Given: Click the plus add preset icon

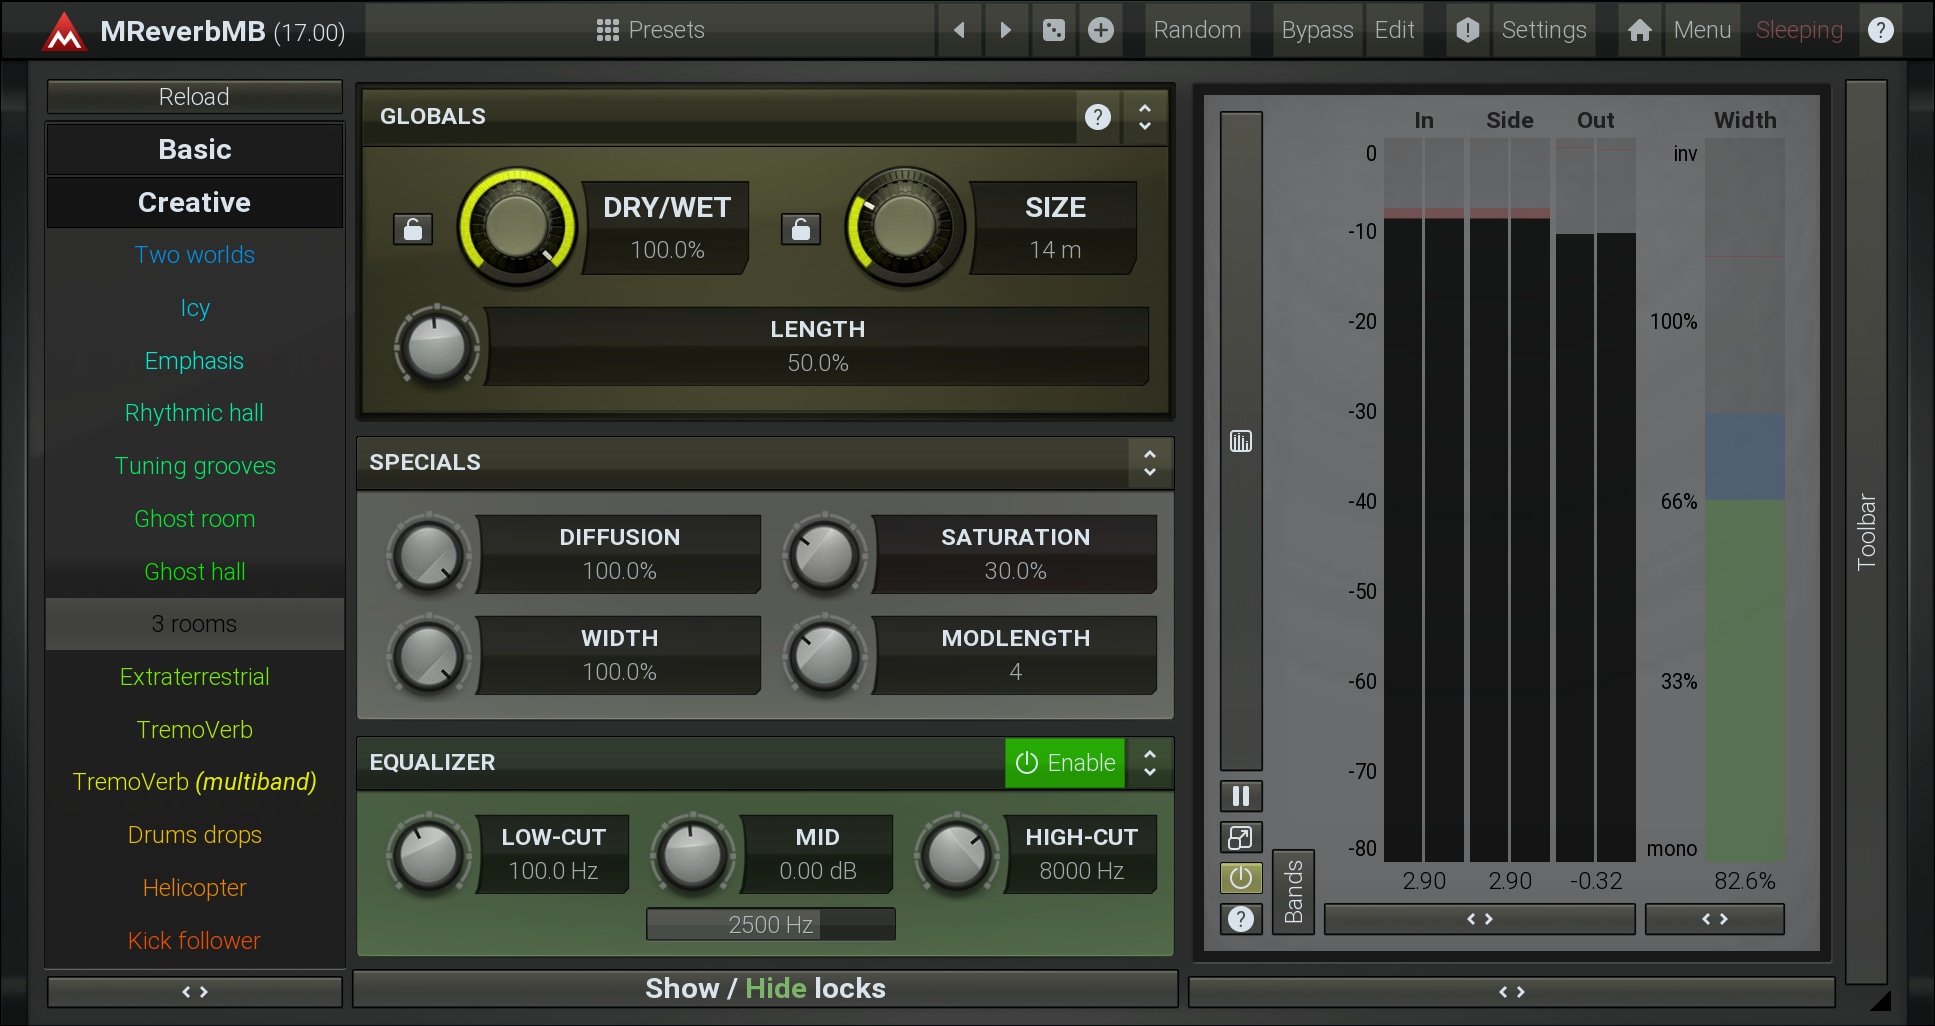Looking at the screenshot, I should [x=1100, y=30].
